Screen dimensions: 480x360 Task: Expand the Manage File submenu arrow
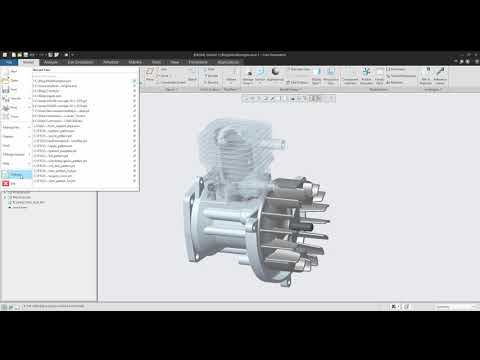coord(29,127)
